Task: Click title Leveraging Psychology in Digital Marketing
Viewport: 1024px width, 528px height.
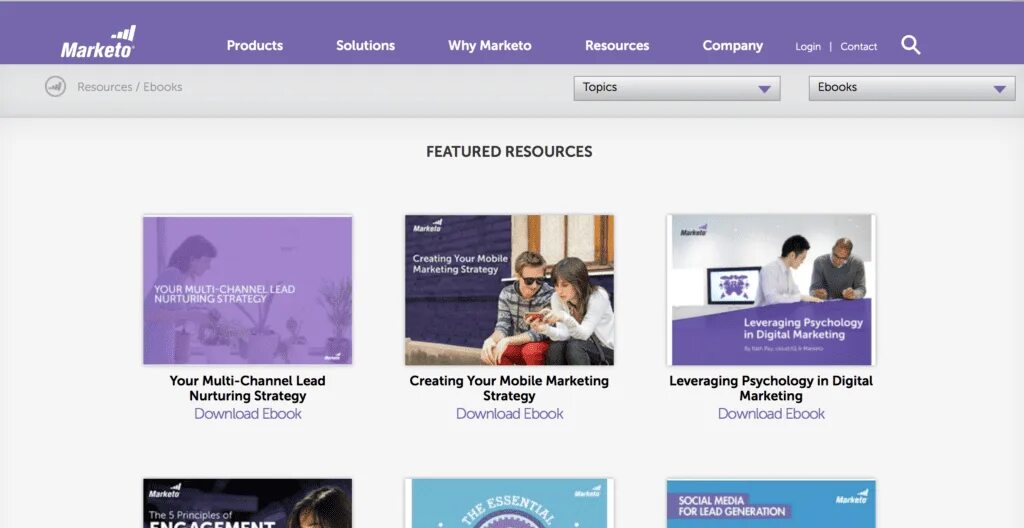Action: click(x=771, y=388)
